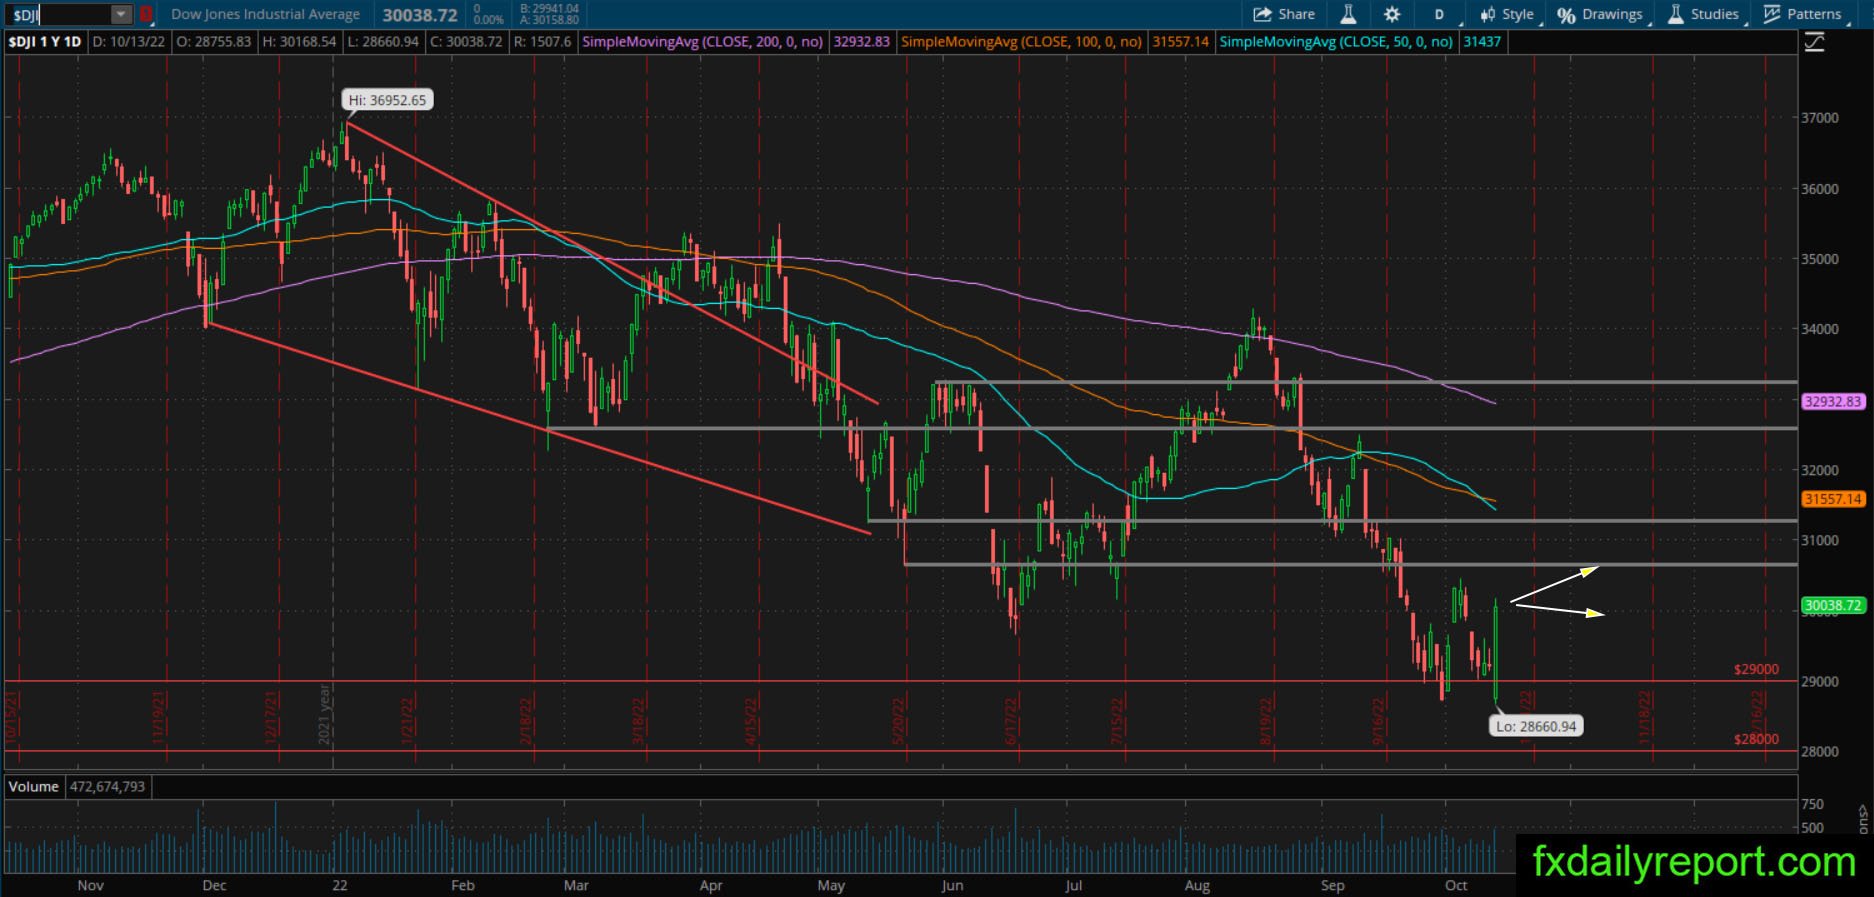Image resolution: width=1874 pixels, height=897 pixels.
Task: Click the active drawing tool icon below Patterns
Action: [x=1814, y=42]
